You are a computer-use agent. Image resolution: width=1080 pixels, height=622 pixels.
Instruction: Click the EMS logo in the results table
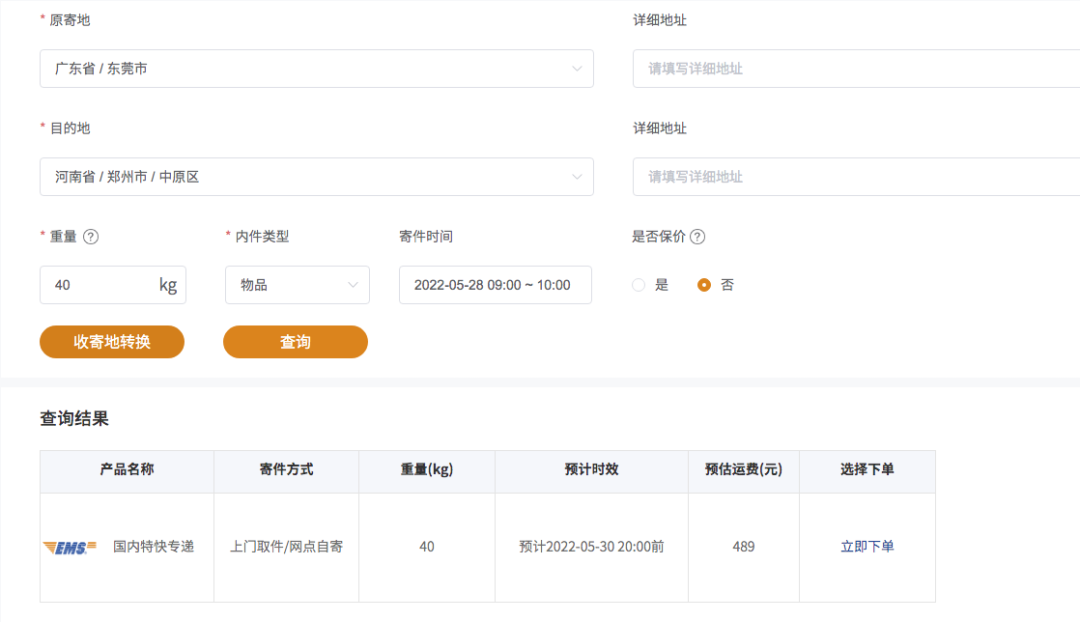tap(70, 547)
